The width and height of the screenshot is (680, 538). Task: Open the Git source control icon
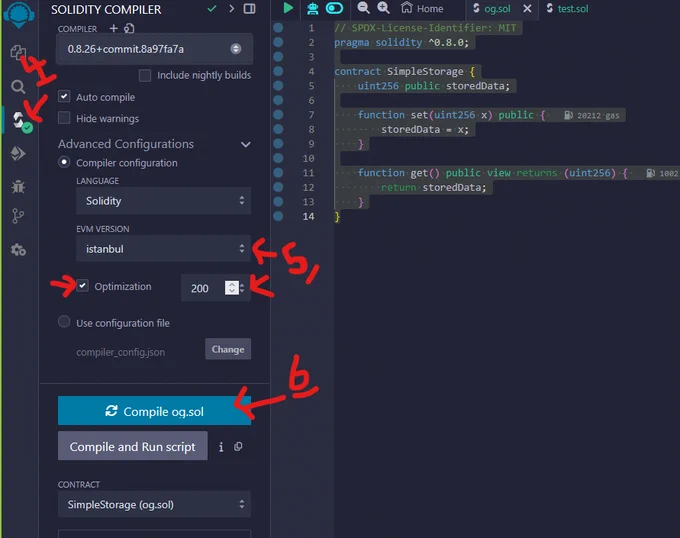pos(18,216)
